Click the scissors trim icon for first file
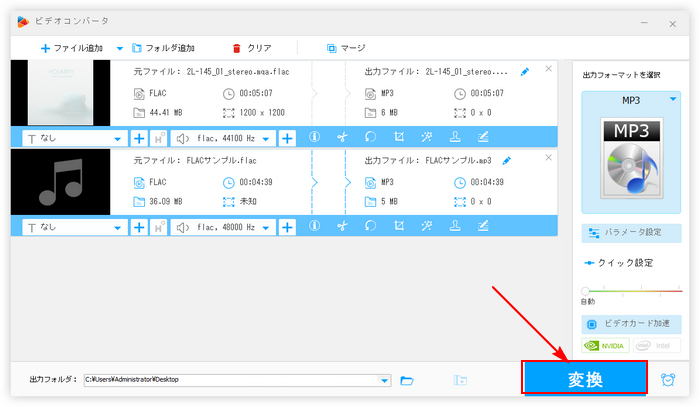 342,138
